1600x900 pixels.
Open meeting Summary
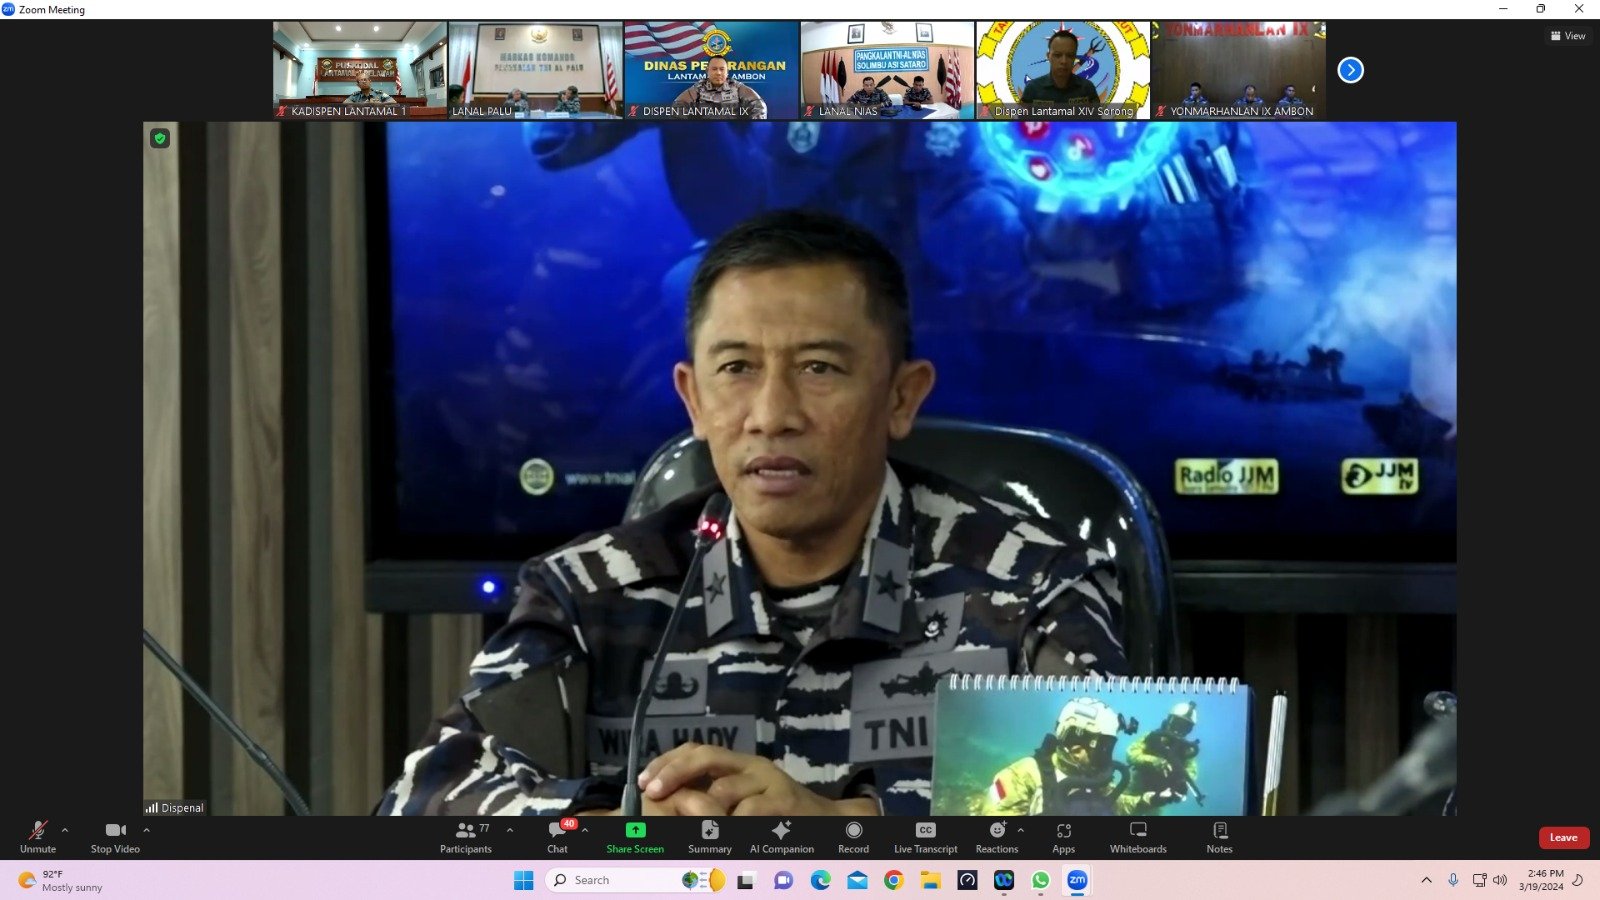709,837
